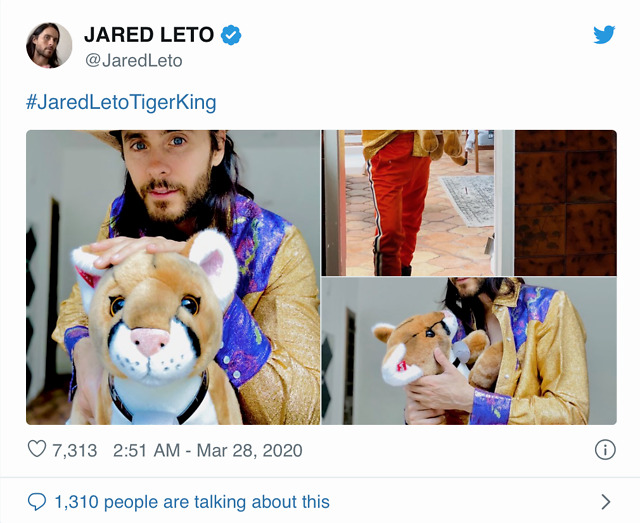Open the @JaredLeto handle link
Viewport: 640px width, 523px height.
tap(133, 61)
